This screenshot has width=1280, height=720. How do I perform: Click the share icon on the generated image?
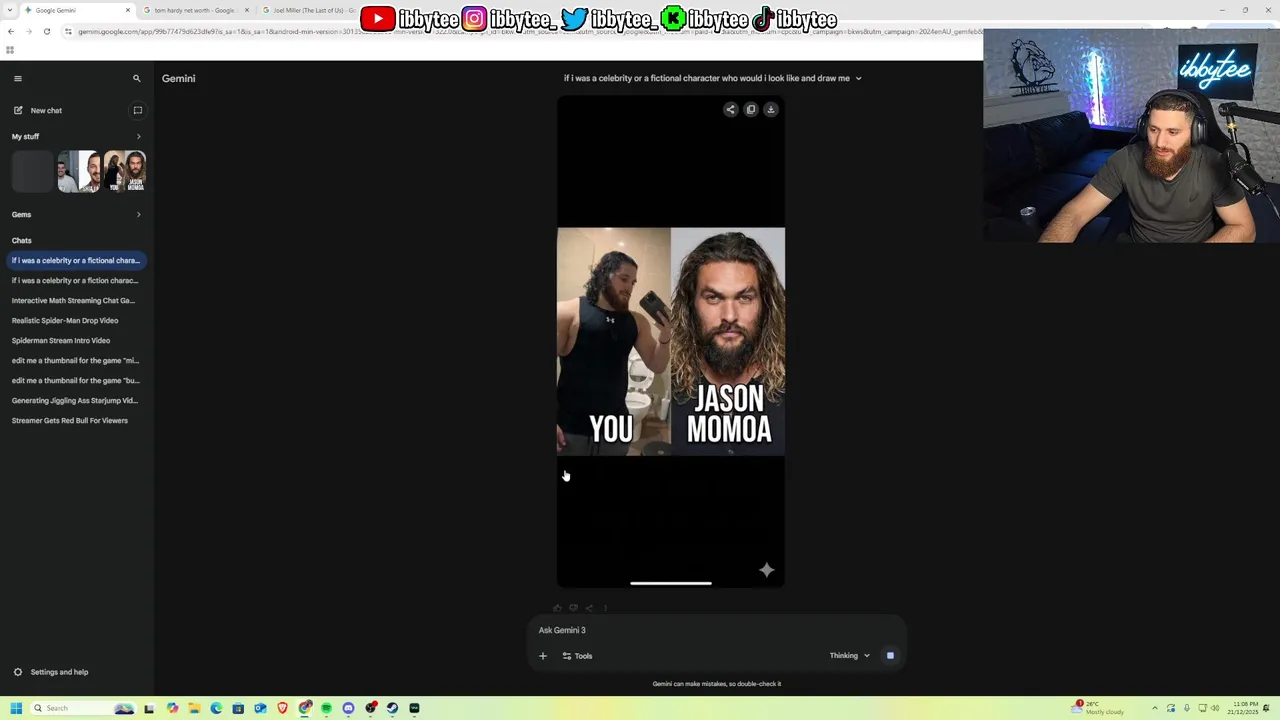click(730, 109)
